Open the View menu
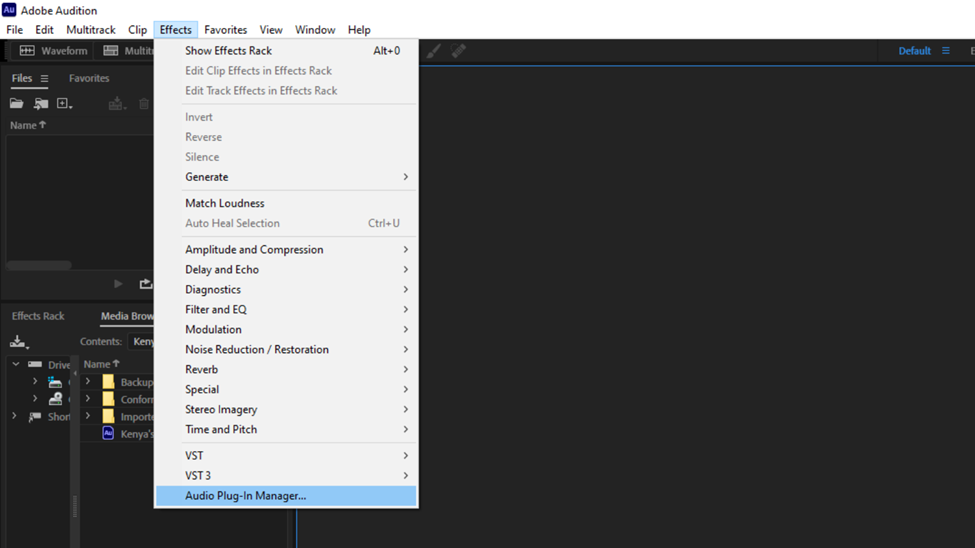Viewport: 975px width, 548px height. tap(270, 30)
